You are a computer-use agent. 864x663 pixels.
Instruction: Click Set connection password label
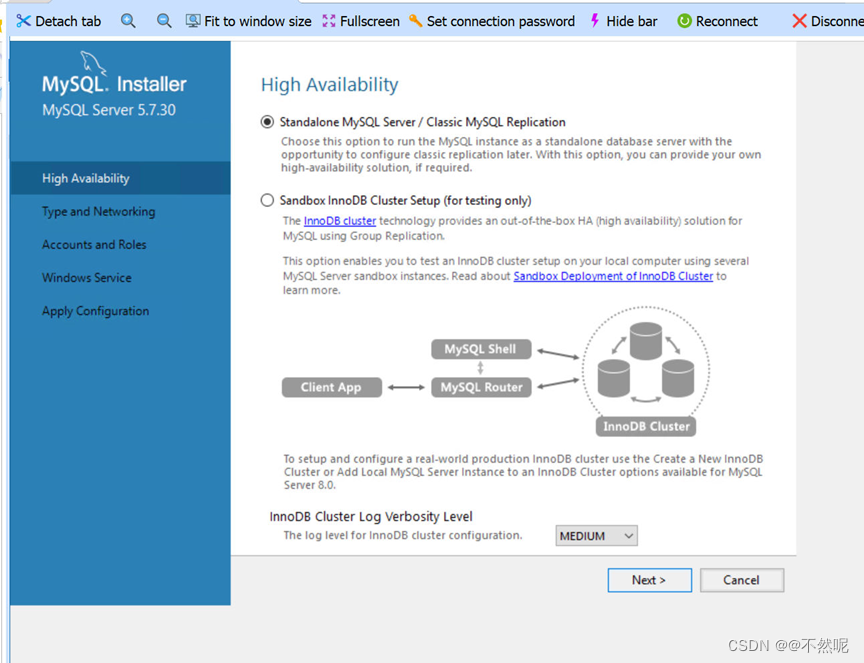coord(501,21)
